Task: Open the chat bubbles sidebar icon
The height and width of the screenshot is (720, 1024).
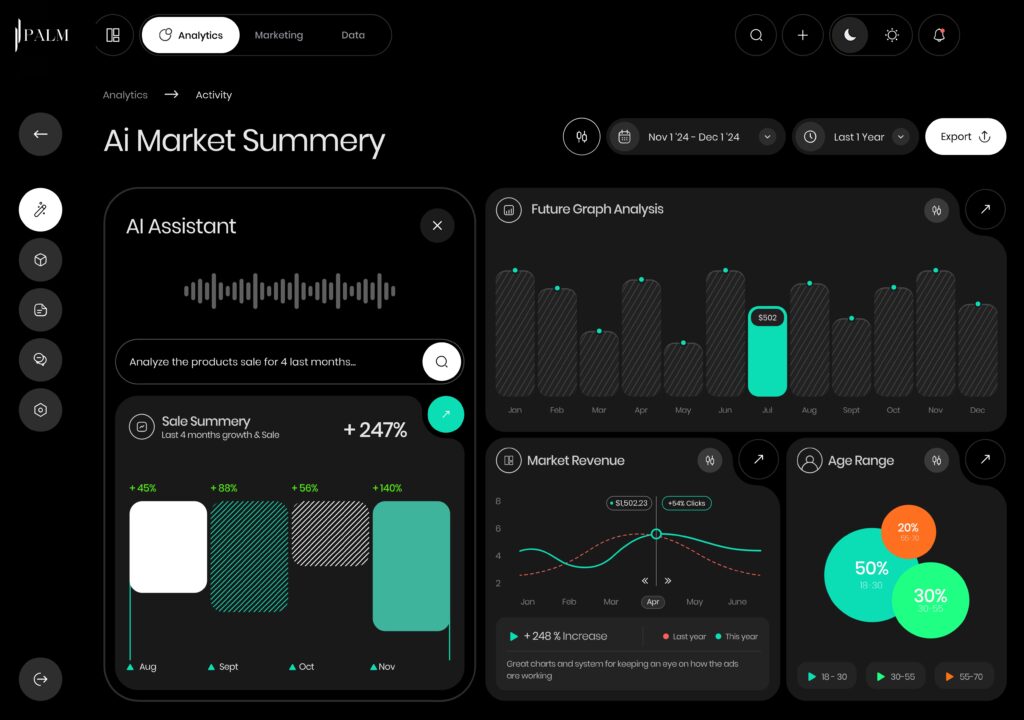Action: (40, 360)
